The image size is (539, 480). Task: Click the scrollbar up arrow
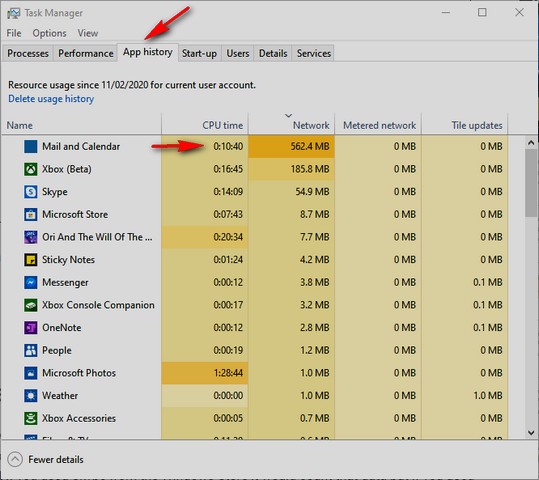point(531,143)
